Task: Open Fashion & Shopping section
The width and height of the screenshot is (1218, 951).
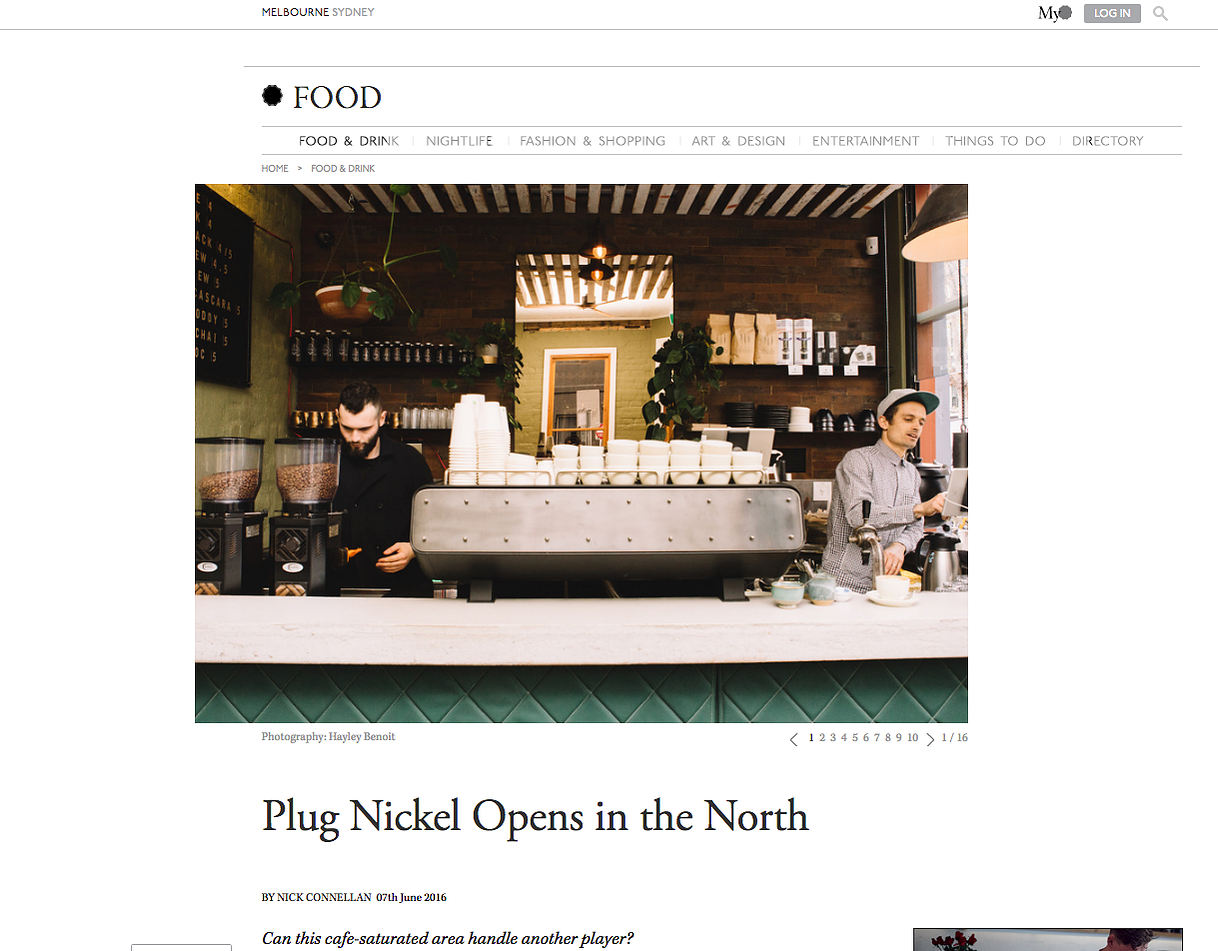Action: coord(592,141)
